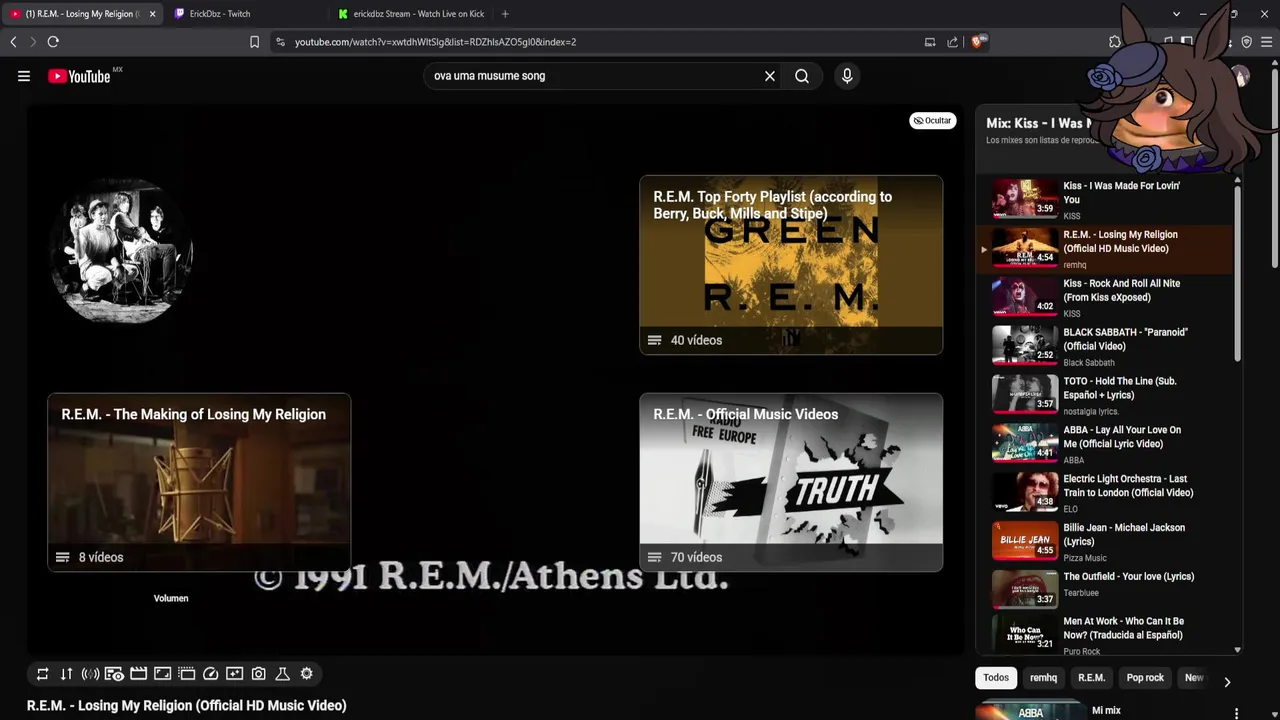Open R.E.M. Official Music Videos card

coord(791,482)
